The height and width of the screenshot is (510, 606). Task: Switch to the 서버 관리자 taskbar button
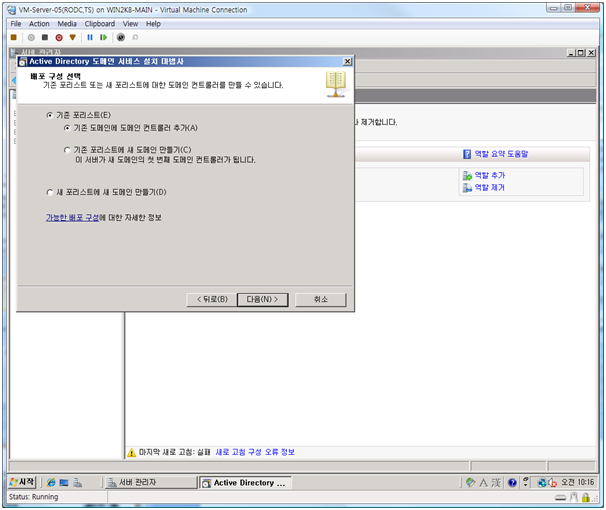(x=150, y=483)
